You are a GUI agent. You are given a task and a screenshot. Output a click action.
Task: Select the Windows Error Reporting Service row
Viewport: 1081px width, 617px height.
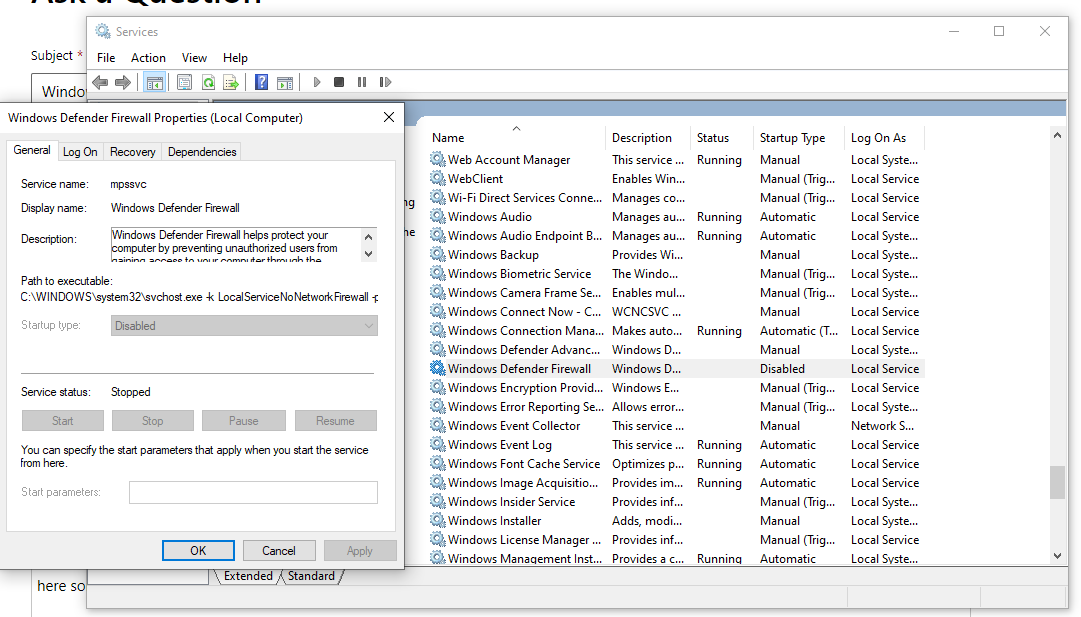point(676,407)
